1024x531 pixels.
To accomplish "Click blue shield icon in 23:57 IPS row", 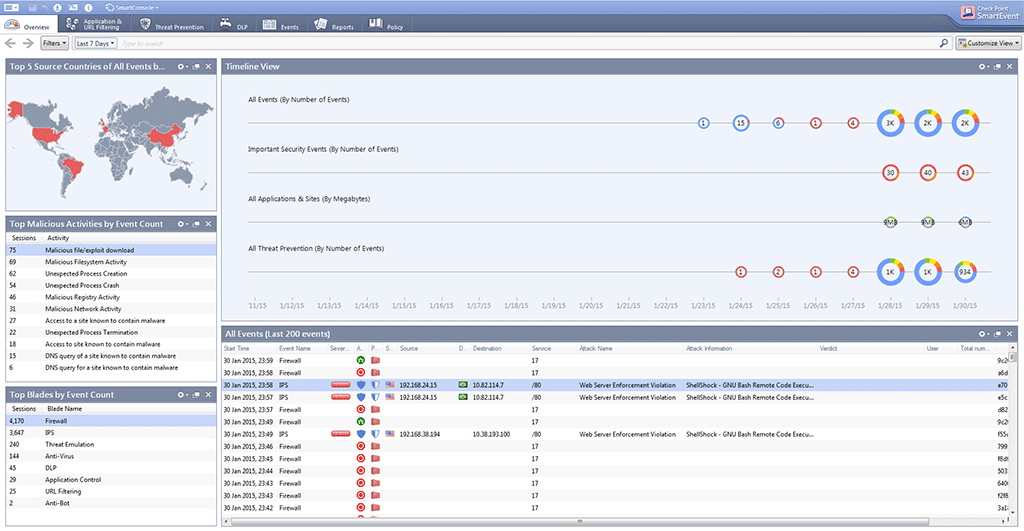I will [360, 397].
